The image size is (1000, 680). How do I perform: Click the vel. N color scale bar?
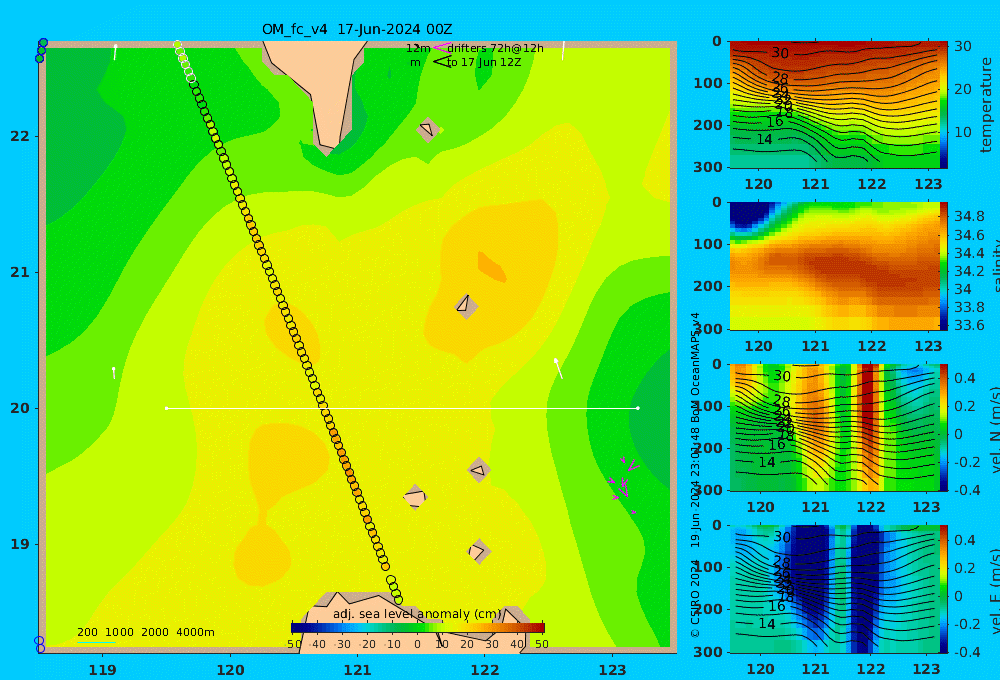click(944, 427)
